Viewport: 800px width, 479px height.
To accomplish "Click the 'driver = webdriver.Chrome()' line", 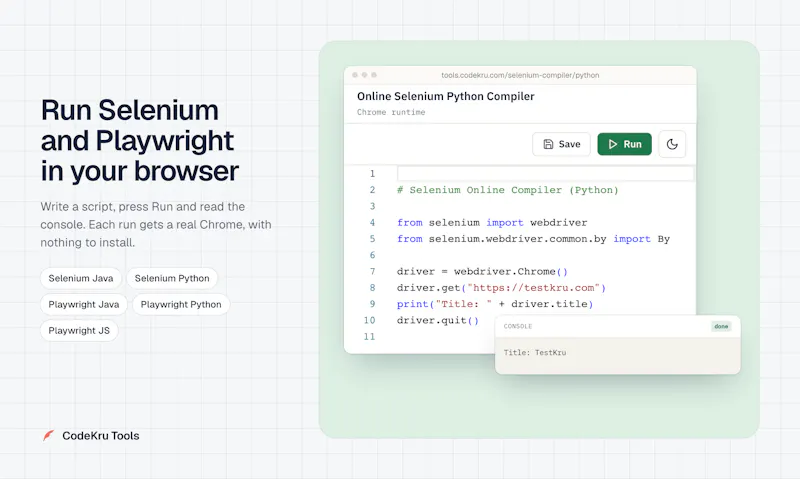I will (x=482, y=272).
